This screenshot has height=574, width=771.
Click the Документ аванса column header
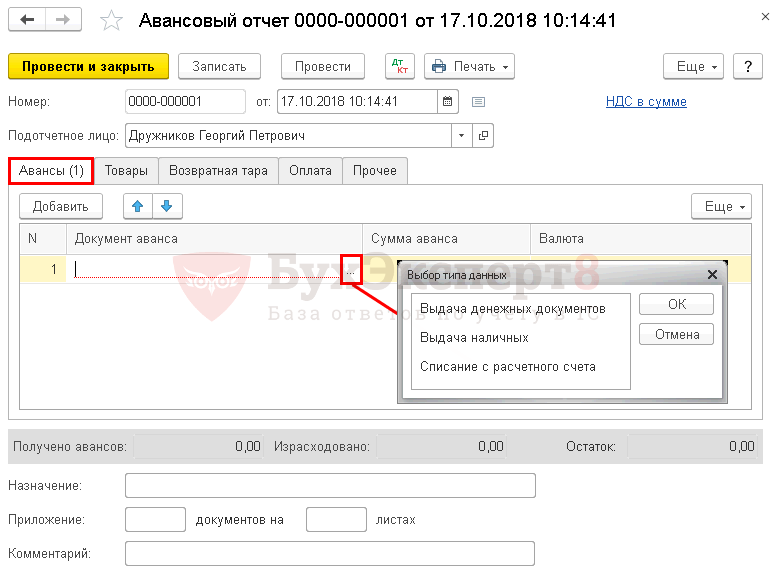214,239
